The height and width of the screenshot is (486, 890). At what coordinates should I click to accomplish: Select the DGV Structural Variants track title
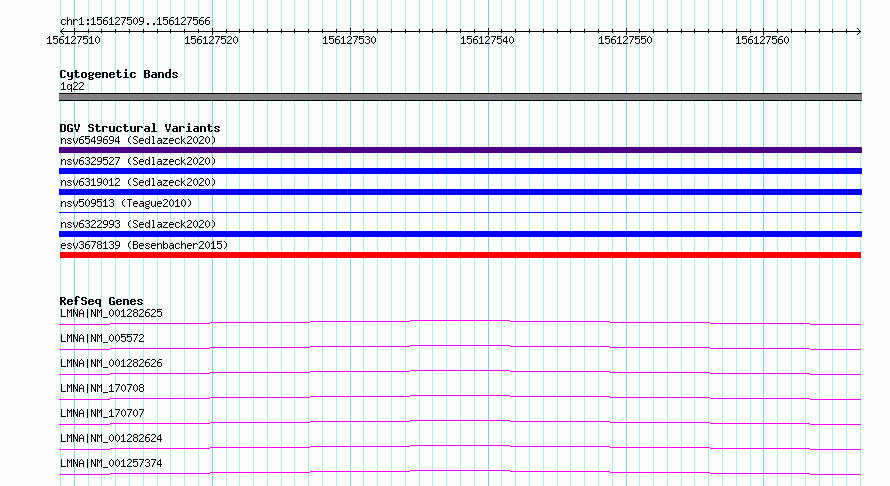[140, 128]
